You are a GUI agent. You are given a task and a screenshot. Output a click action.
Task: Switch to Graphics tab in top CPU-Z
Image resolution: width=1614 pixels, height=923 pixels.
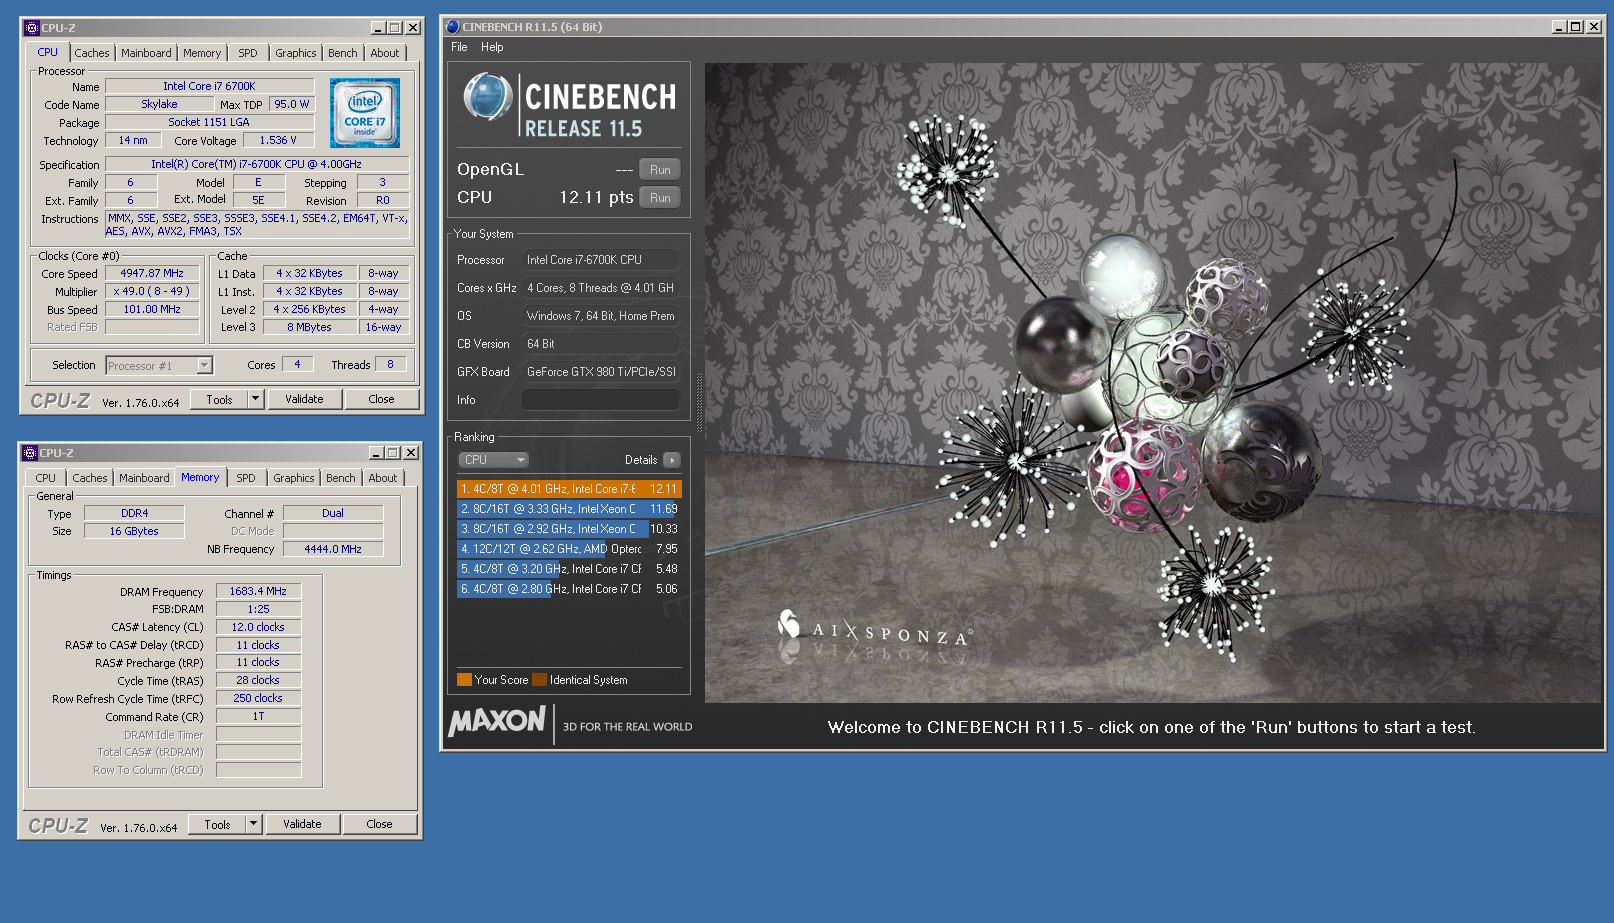tap(296, 53)
